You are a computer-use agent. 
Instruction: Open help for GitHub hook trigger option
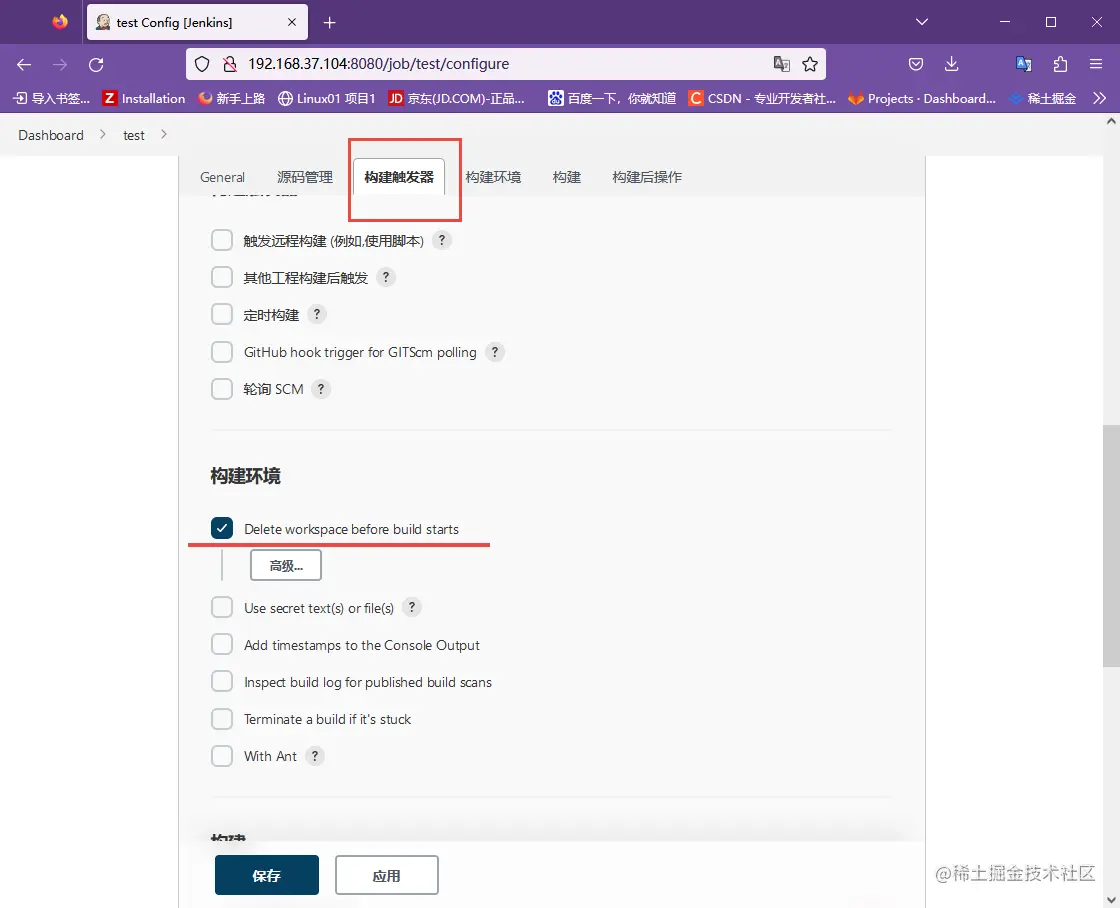click(x=494, y=352)
